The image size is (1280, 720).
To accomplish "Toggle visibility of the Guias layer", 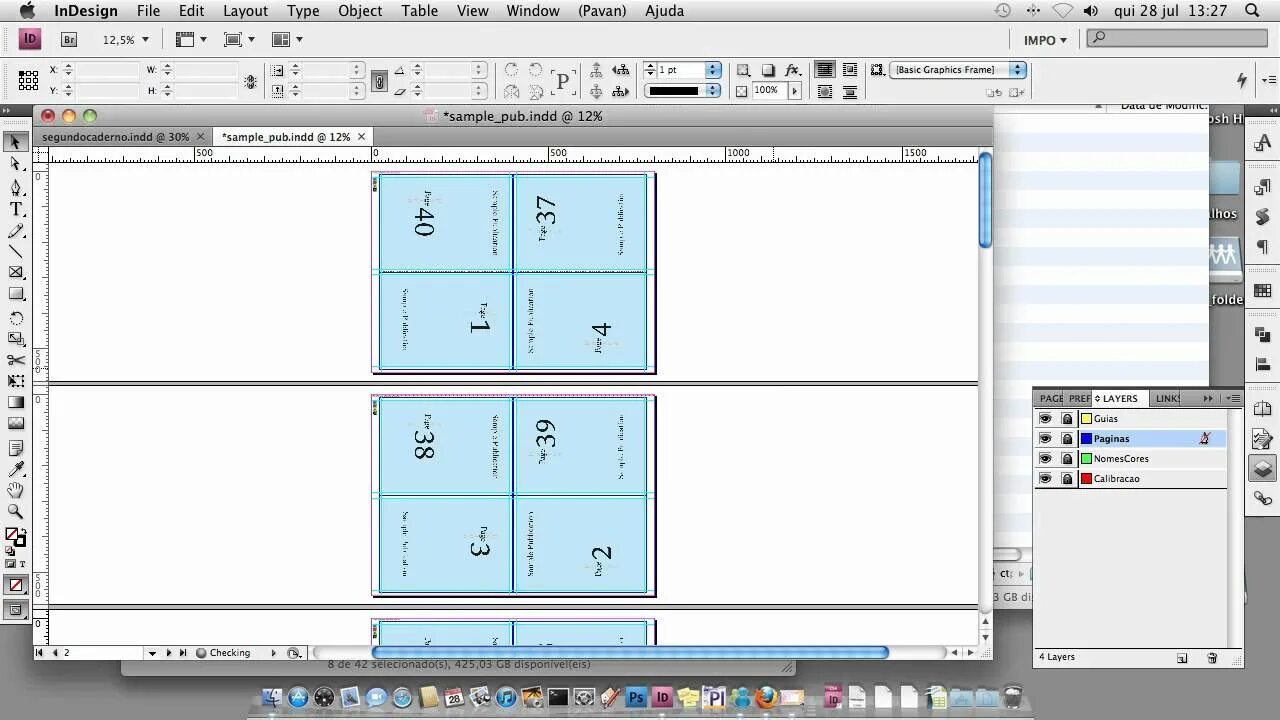I will click(x=1045, y=419).
